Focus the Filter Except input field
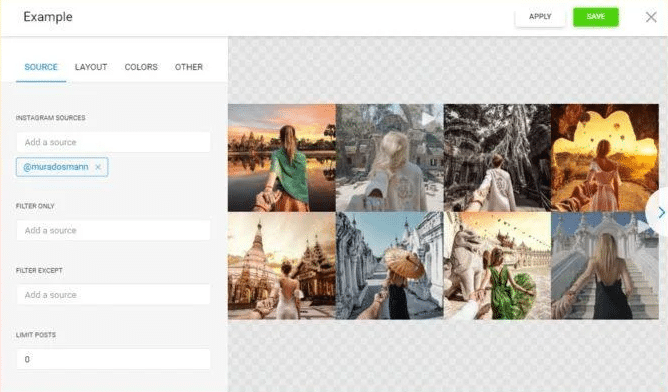 pyautogui.click(x=113, y=294)
